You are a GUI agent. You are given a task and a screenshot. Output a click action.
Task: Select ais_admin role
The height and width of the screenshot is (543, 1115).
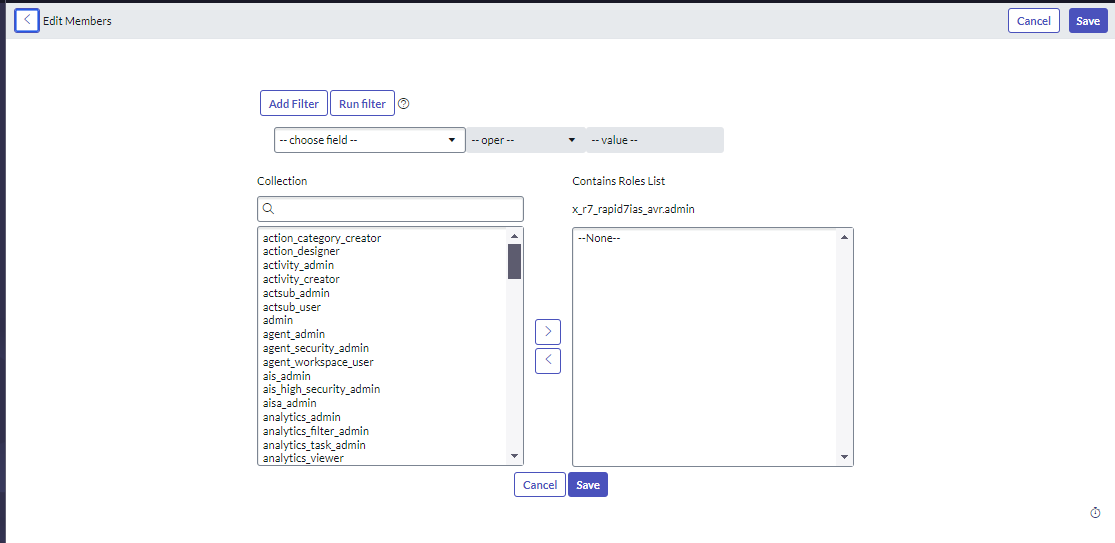[x=286, y=376]
